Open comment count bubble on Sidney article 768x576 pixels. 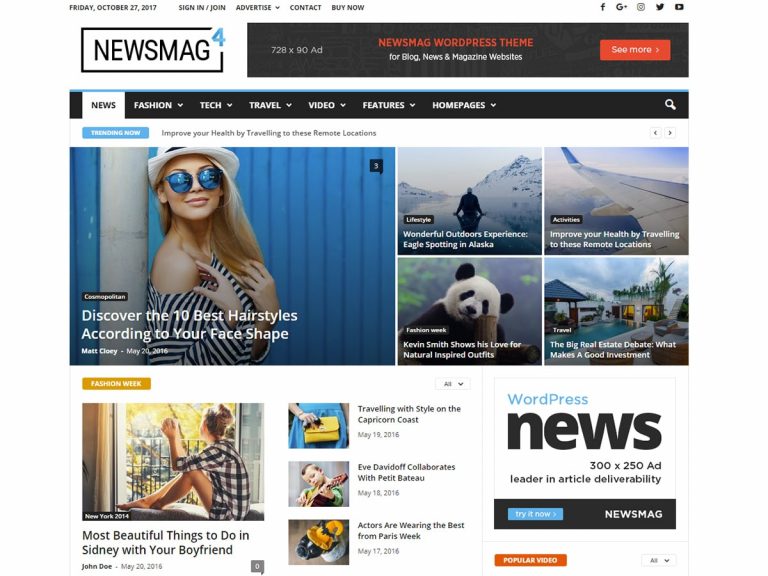(x=257, y=566)
